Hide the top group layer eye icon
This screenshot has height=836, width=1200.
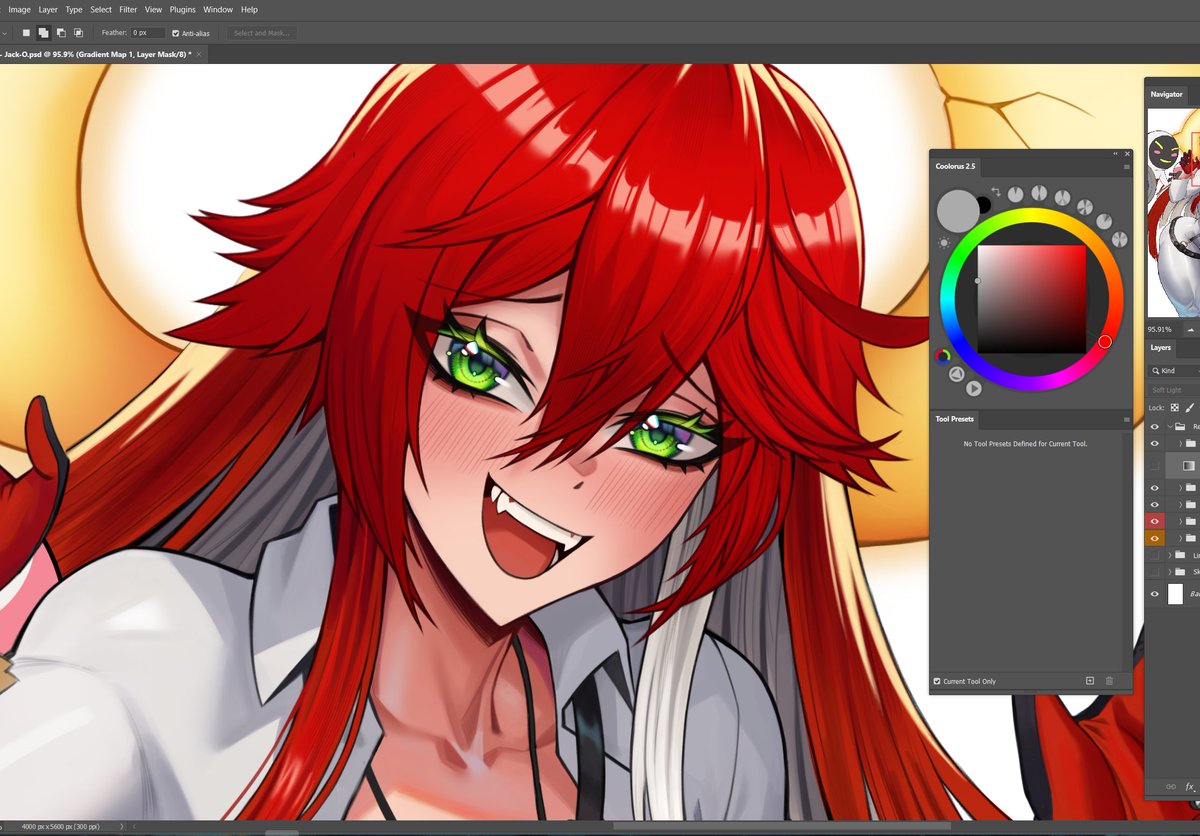(x=1155, y=426)
